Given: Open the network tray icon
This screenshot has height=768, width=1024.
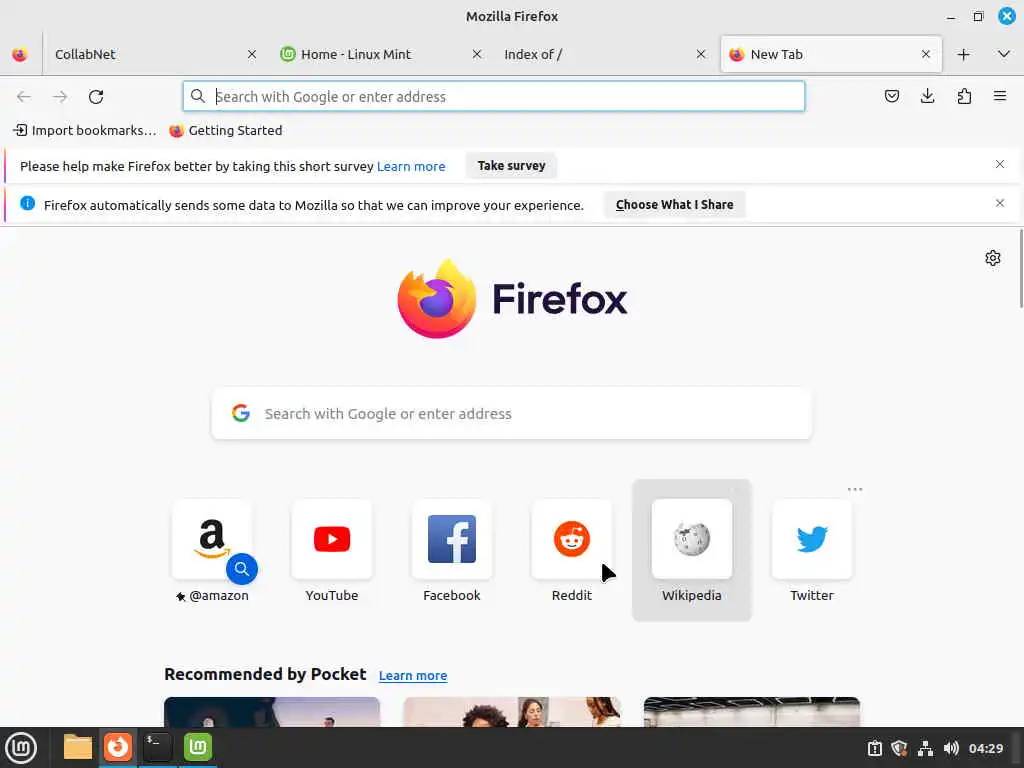Looking at the screenshot, I should click(925, 748).
